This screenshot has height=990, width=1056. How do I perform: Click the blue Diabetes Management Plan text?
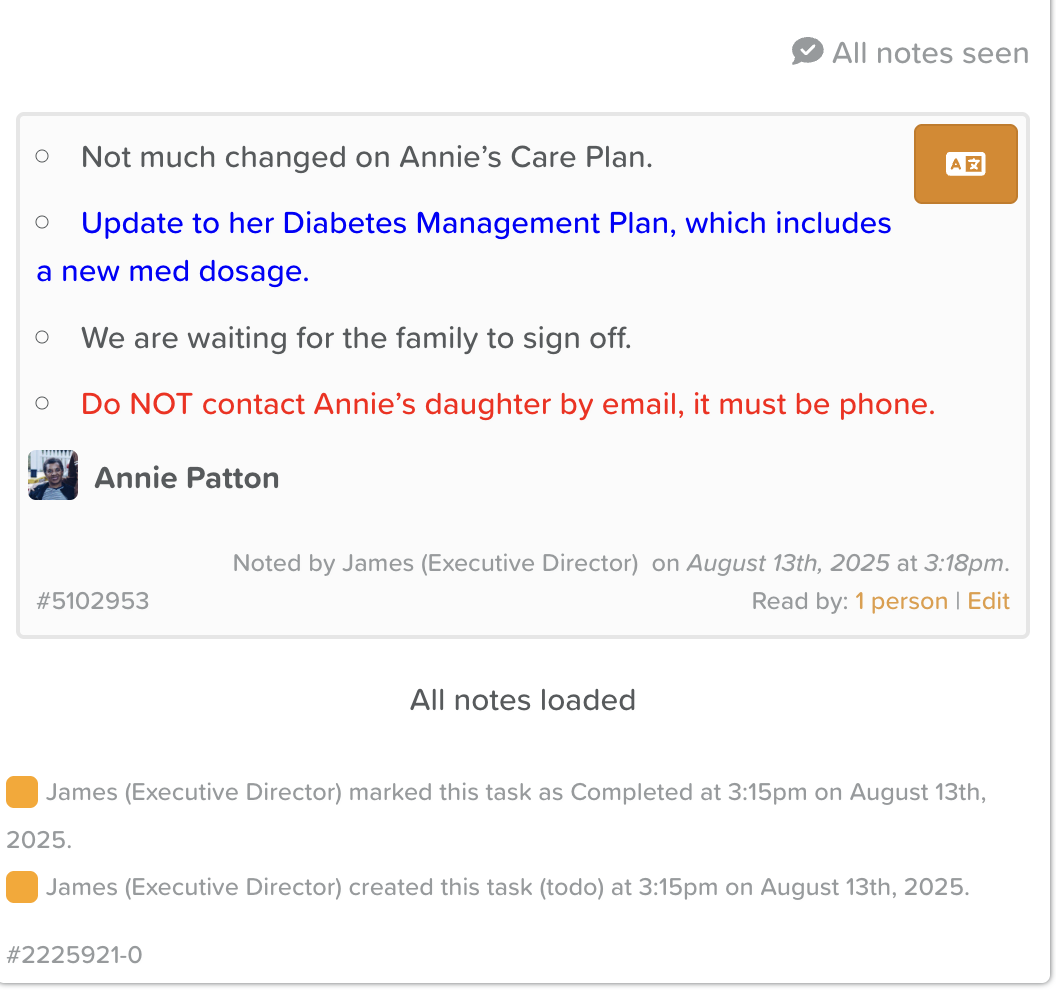point(464,246)
